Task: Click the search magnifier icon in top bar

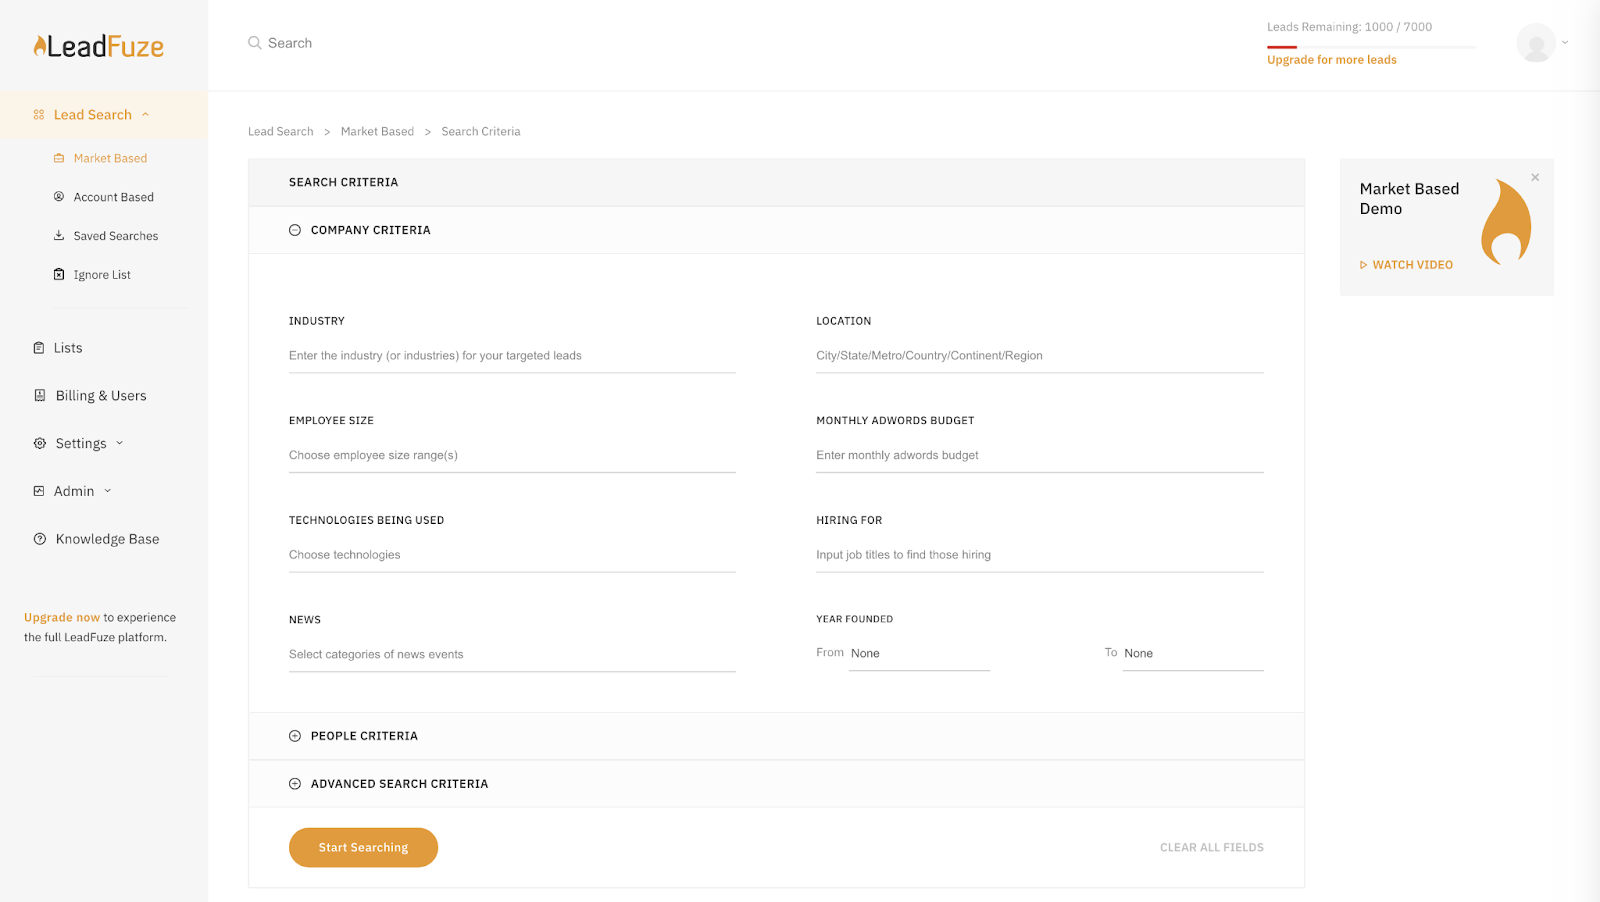Action: (252, 42)
